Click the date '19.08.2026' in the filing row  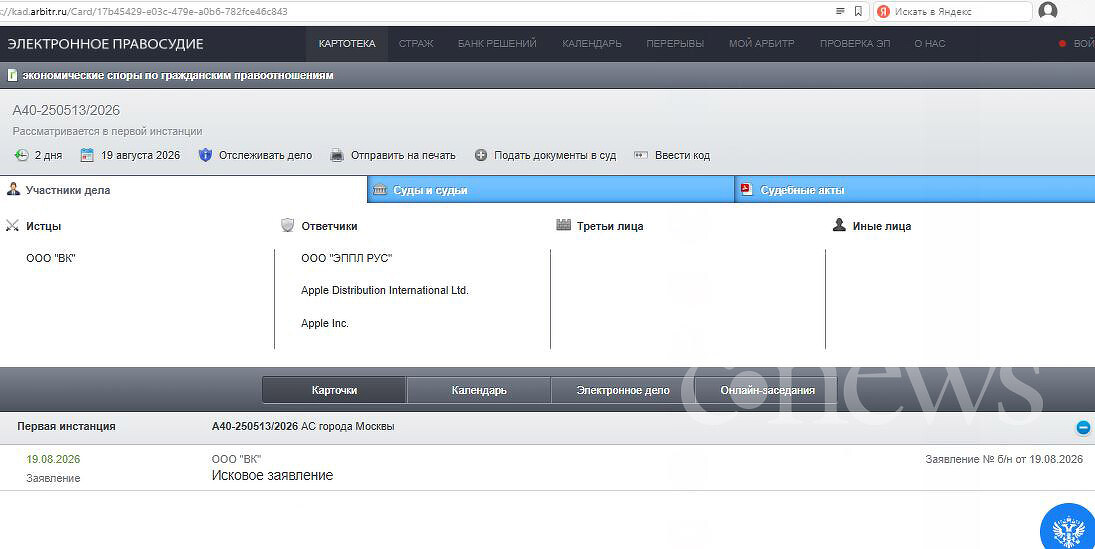click(53, 460)
